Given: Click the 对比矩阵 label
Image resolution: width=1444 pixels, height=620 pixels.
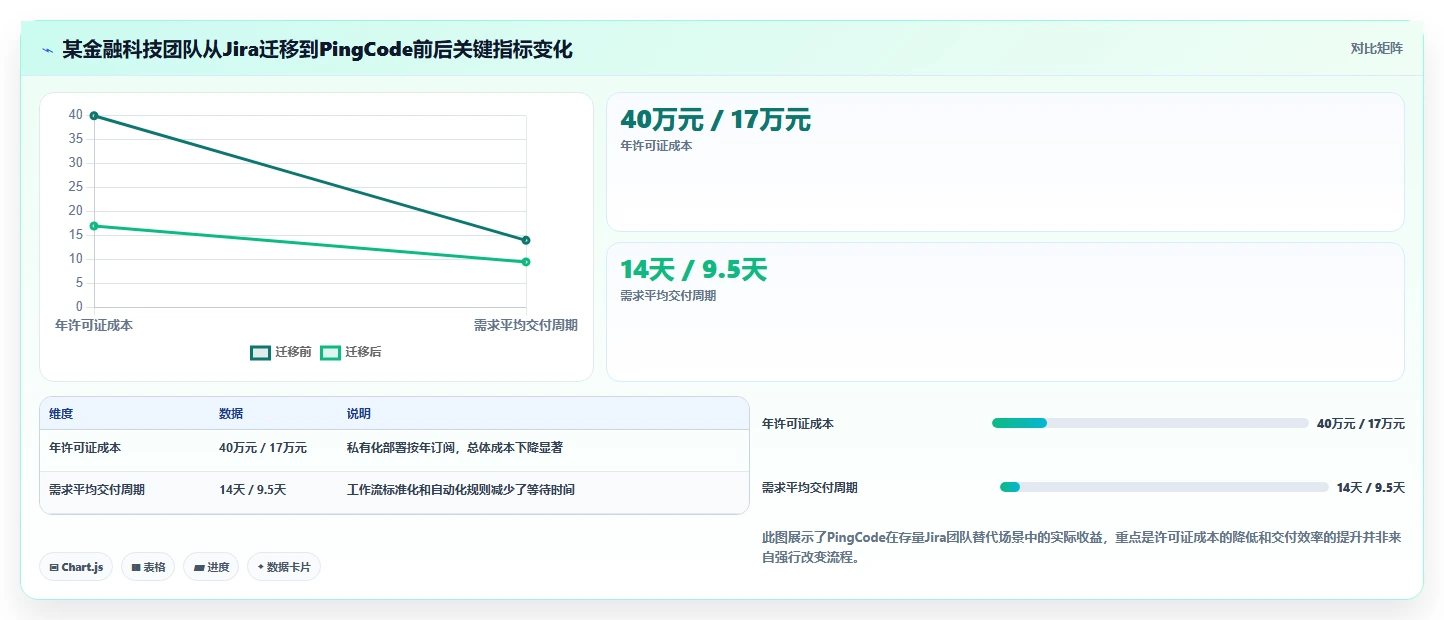Looking at the screenshot, I should click(1377, 48).
